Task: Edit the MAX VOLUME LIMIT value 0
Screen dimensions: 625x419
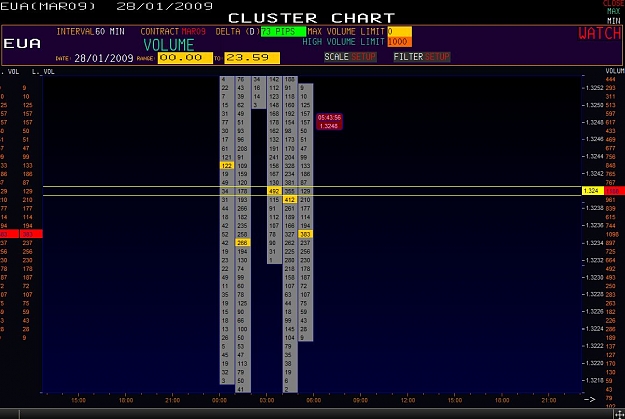Action: (x=399, y=31)
